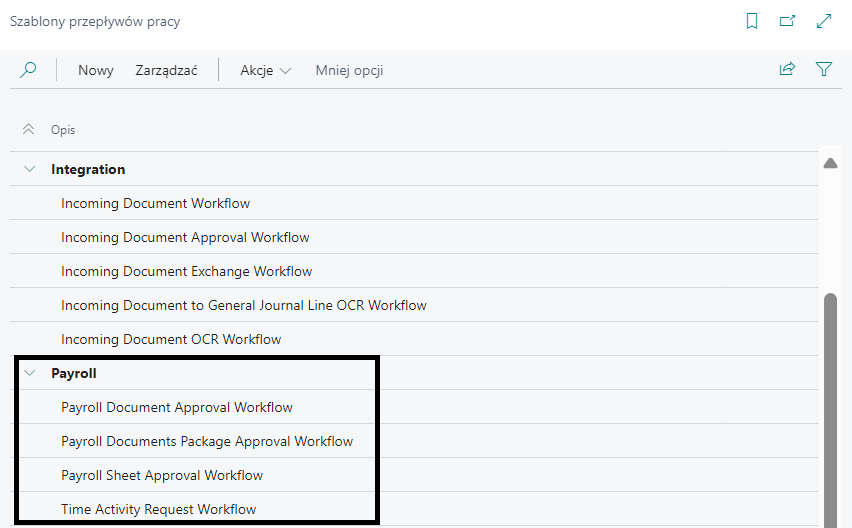This screenshot has width=852, height=528.
Task: Click Nowy in the action bar
Action: pyautogui.click(x=96, y=70)
